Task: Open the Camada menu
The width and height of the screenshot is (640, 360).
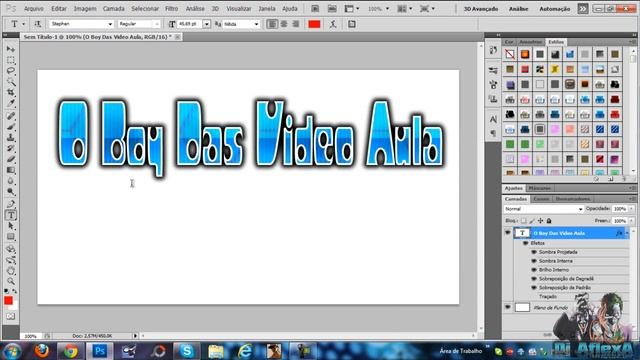Action: click(x=113, y=9)
